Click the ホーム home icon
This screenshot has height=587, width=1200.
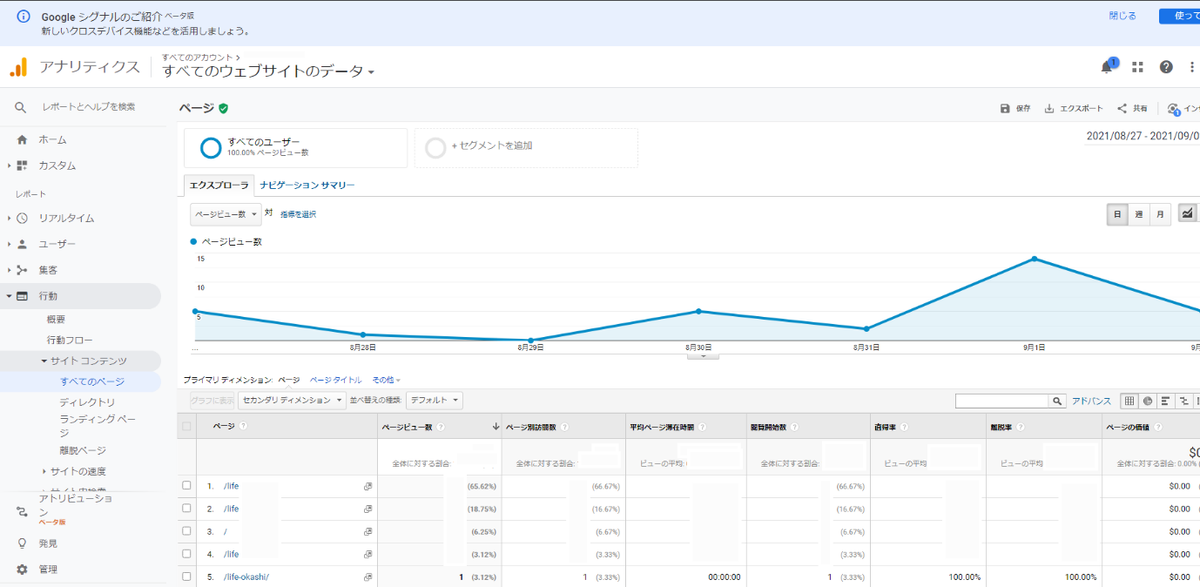(22, 140)
